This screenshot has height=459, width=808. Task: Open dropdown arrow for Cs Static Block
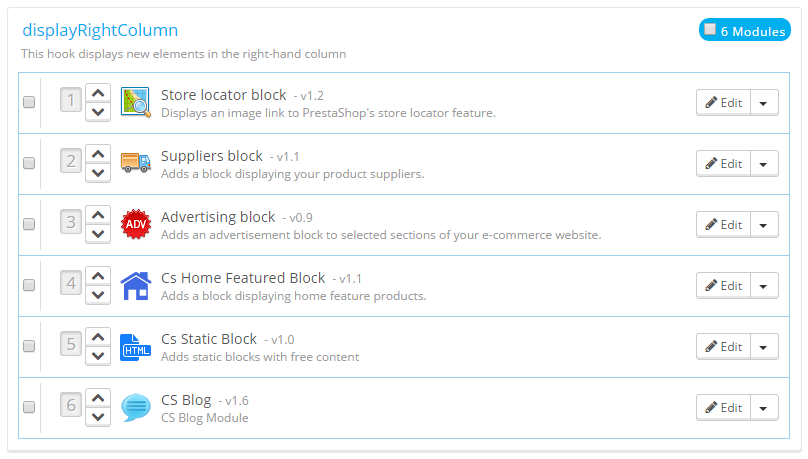tap(764, 346)
